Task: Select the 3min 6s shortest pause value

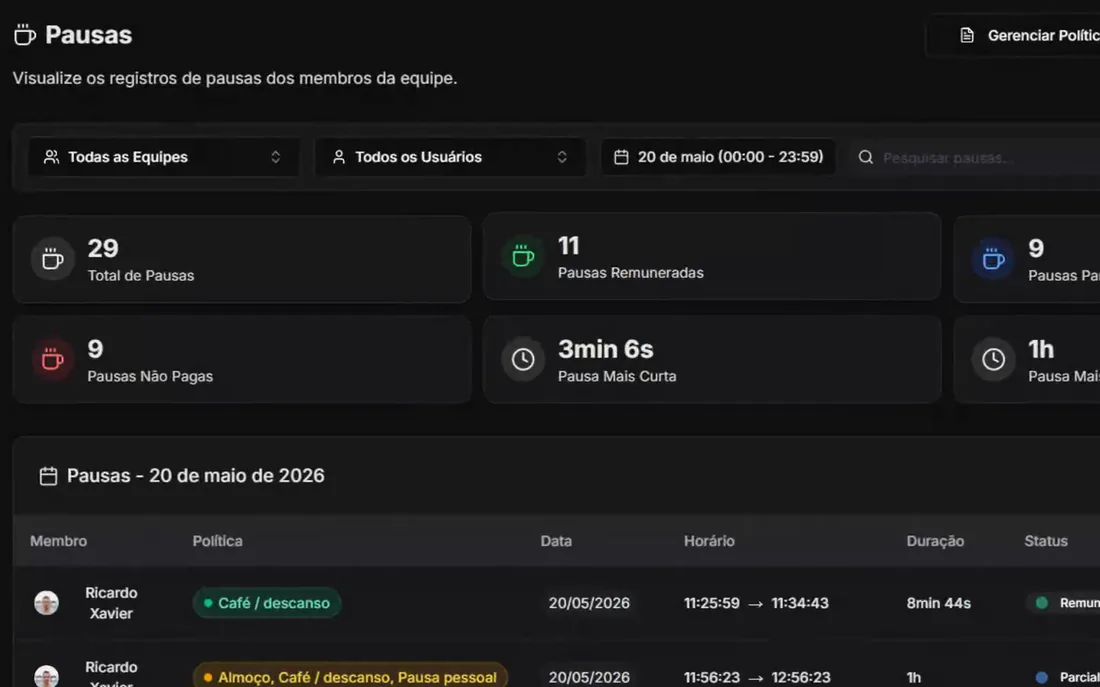Action: [x=605, y=349]
